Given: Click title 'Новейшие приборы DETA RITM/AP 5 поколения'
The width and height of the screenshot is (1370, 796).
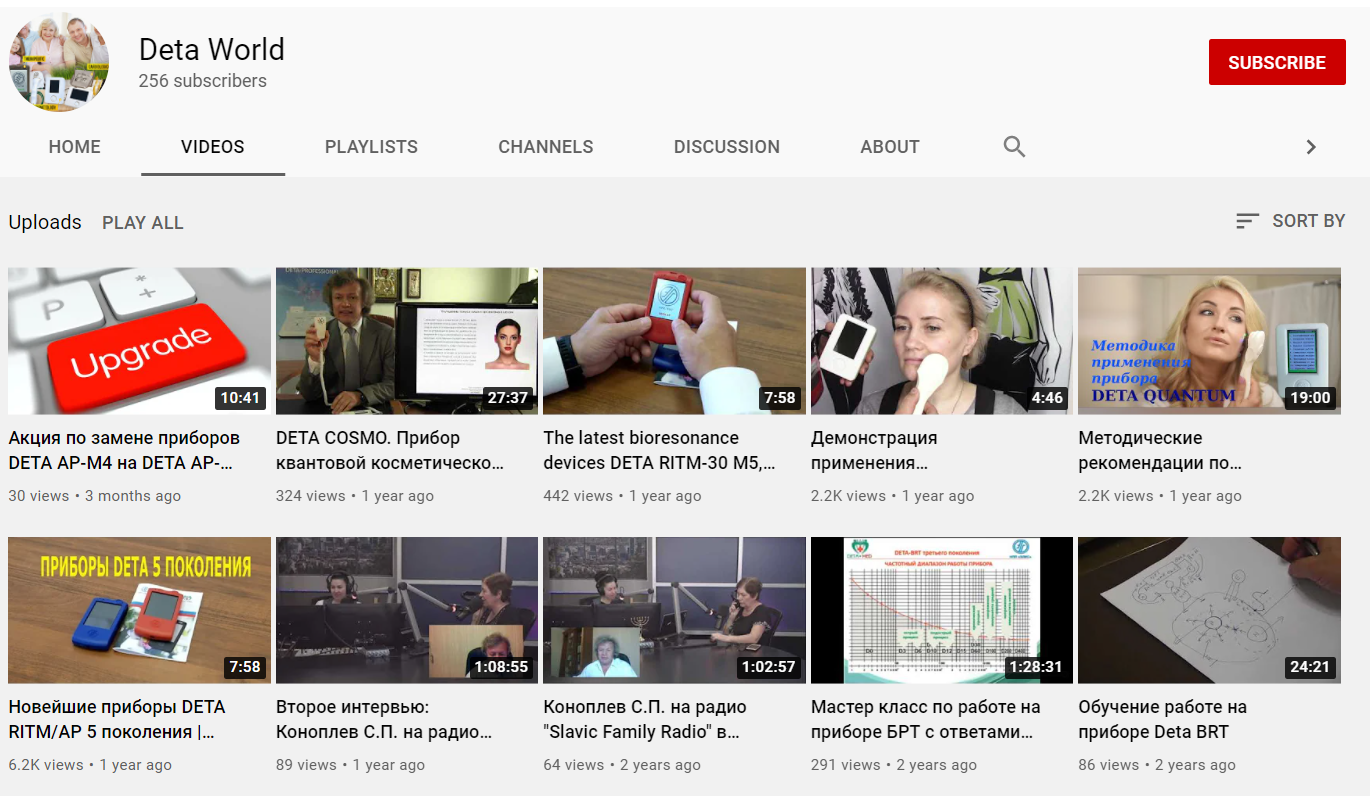Looking at the screenshot, I should 117,720.
